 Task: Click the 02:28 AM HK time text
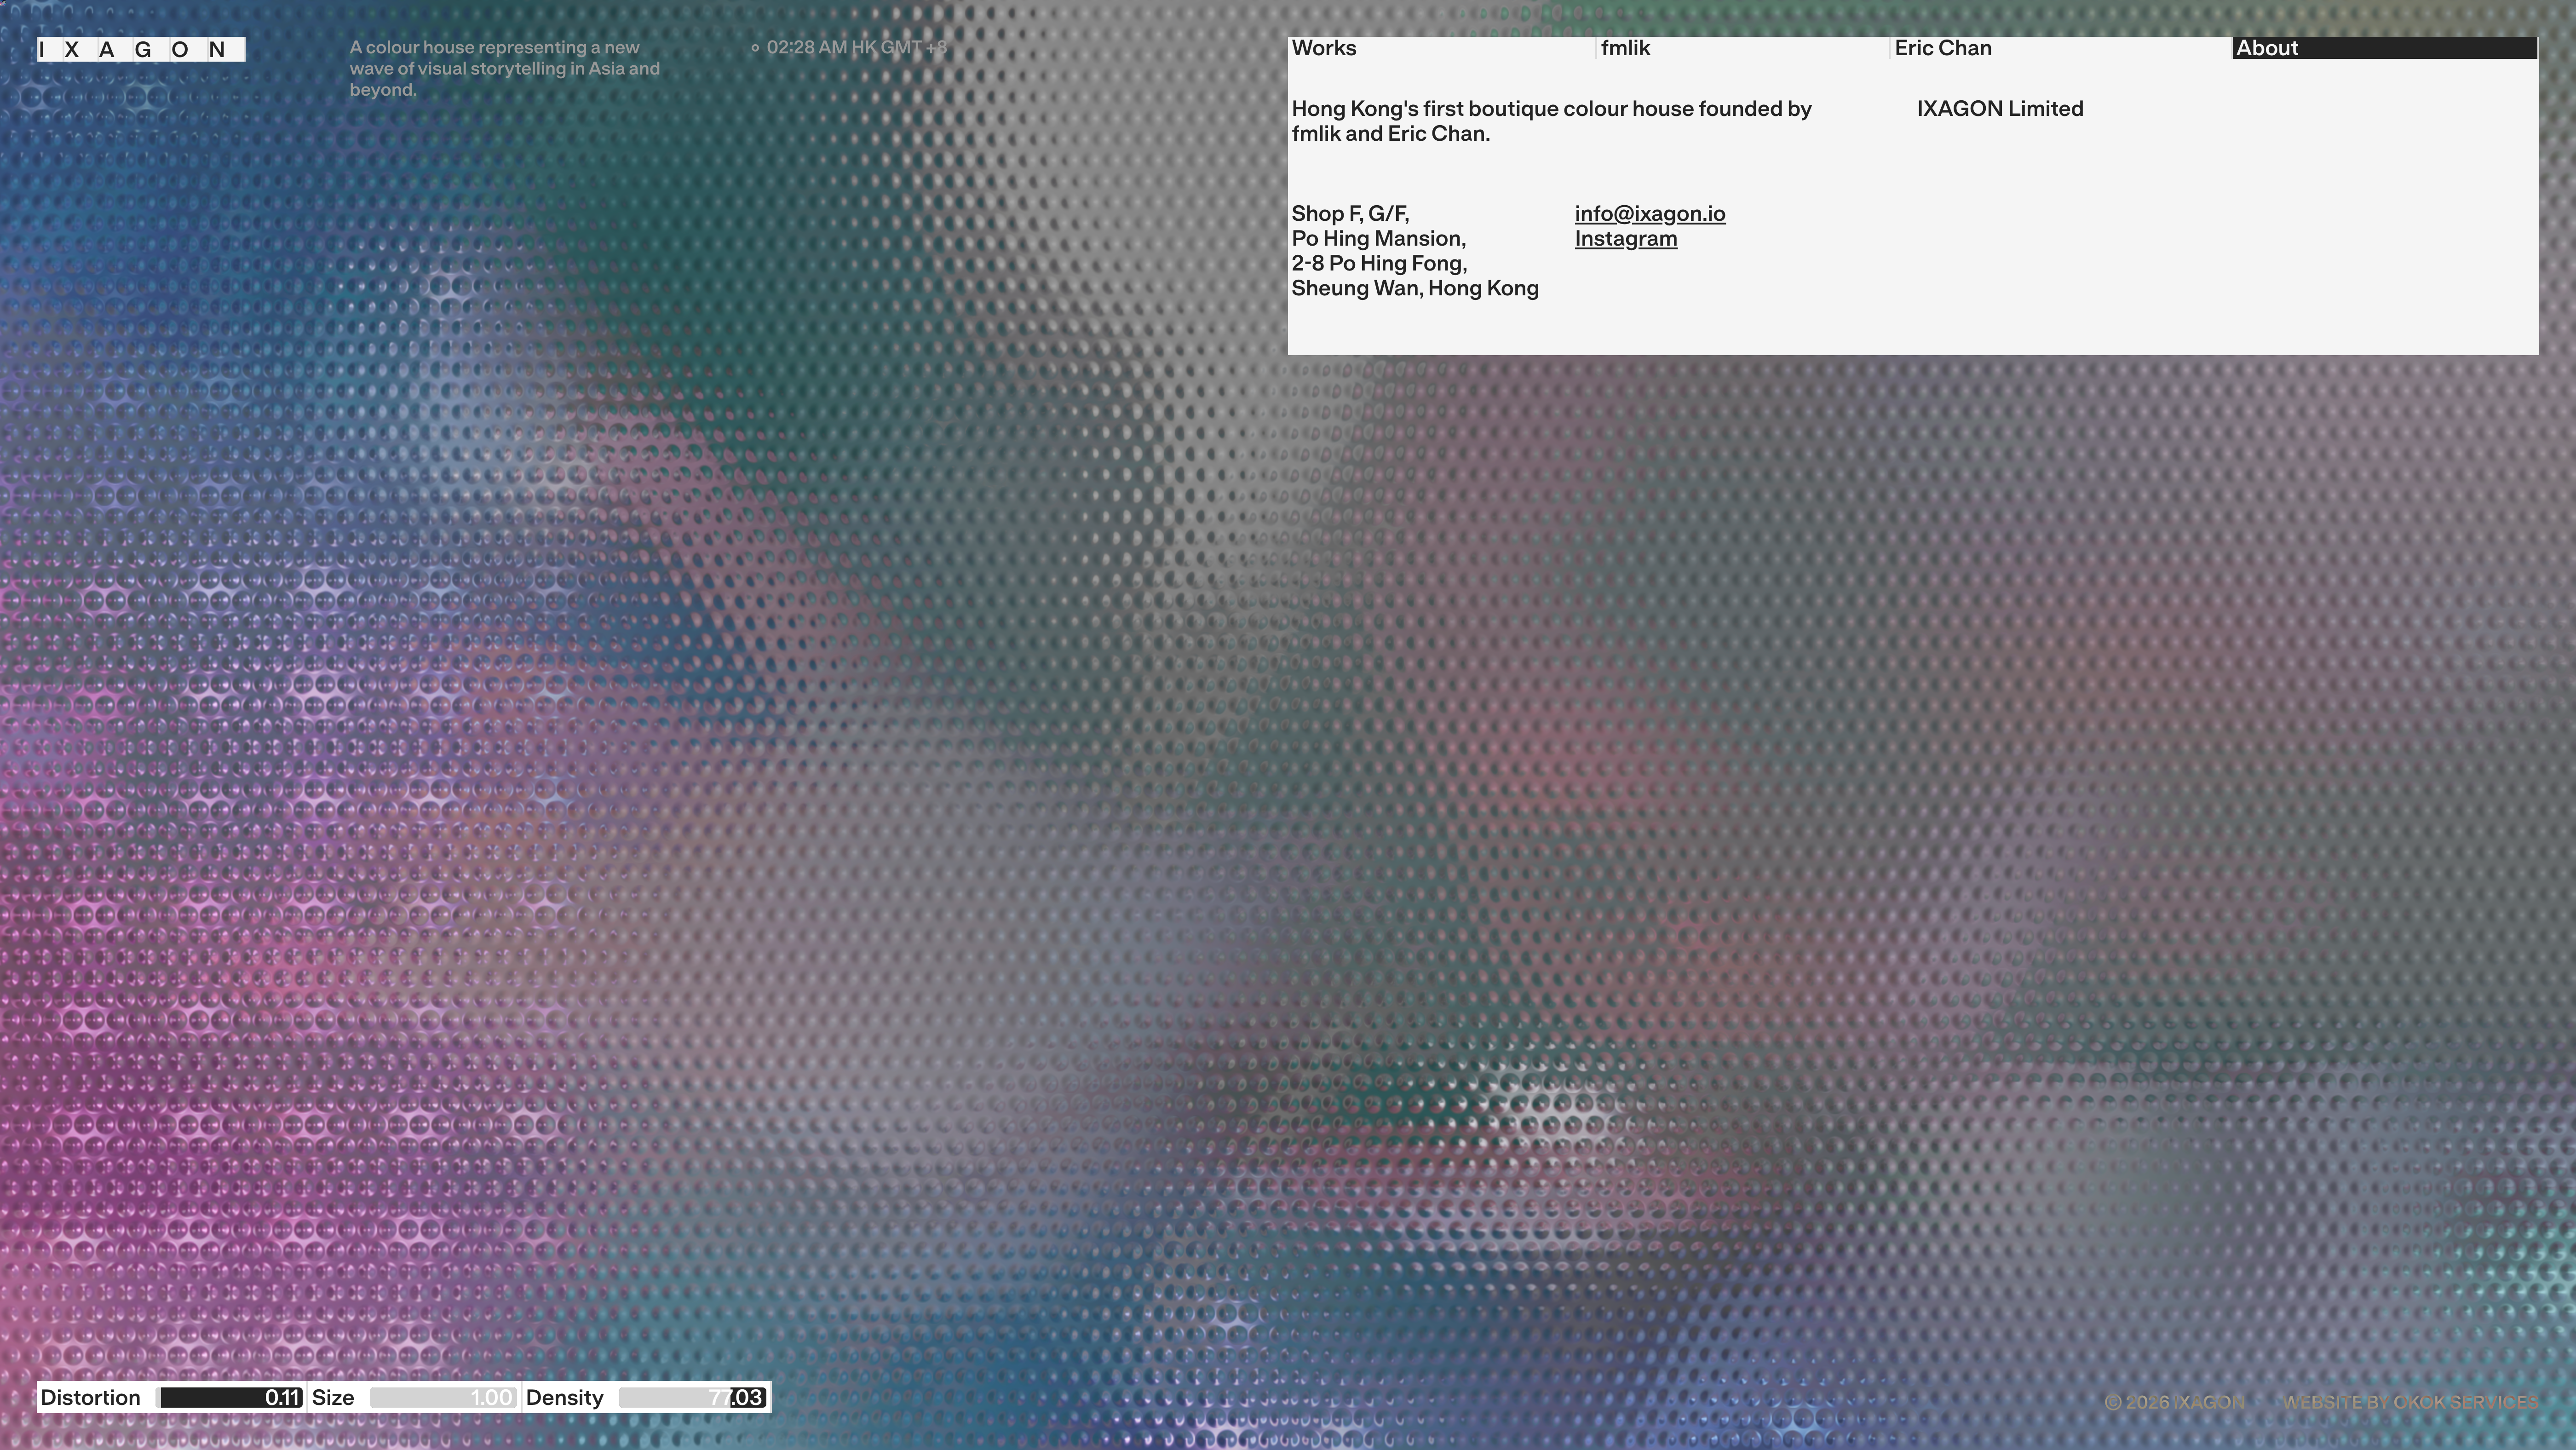coord(856,47)
